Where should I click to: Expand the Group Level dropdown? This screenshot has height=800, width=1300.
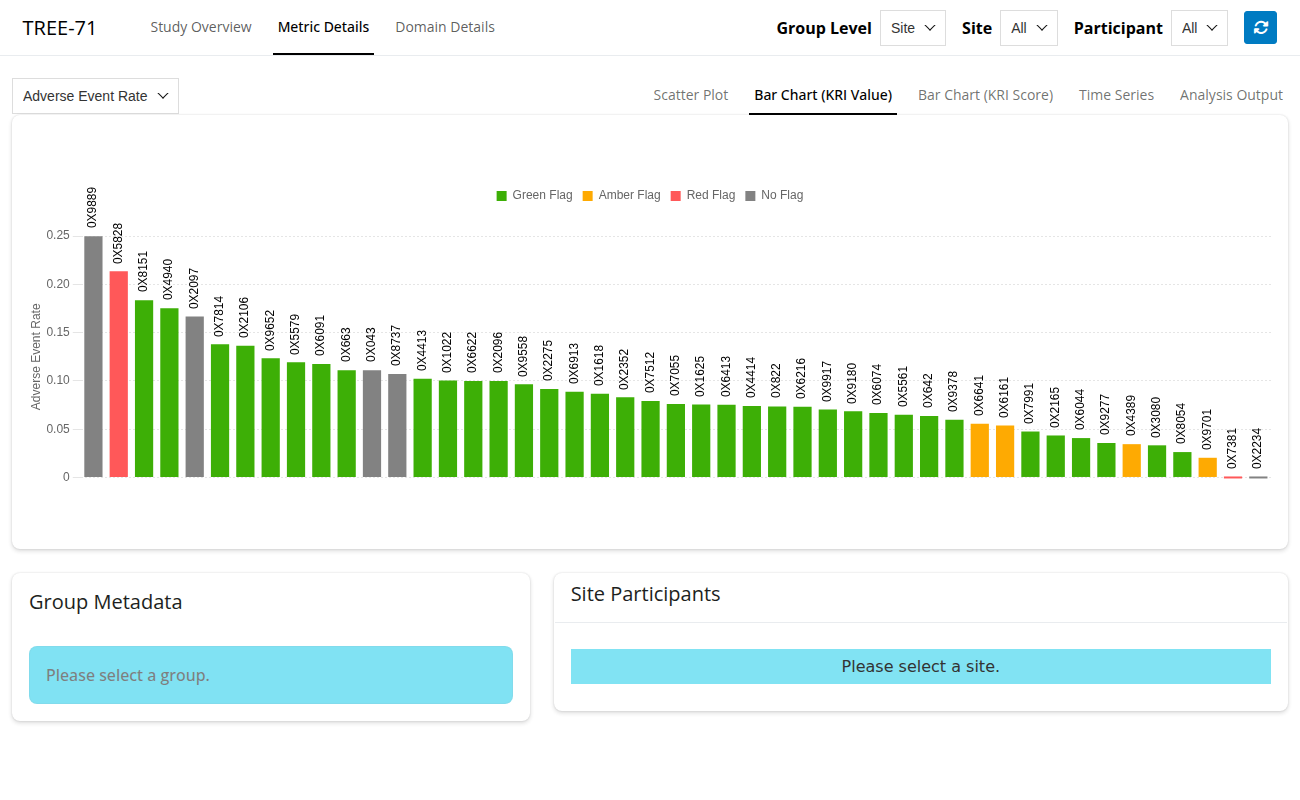pyautogui.click(x=912, y=28)
